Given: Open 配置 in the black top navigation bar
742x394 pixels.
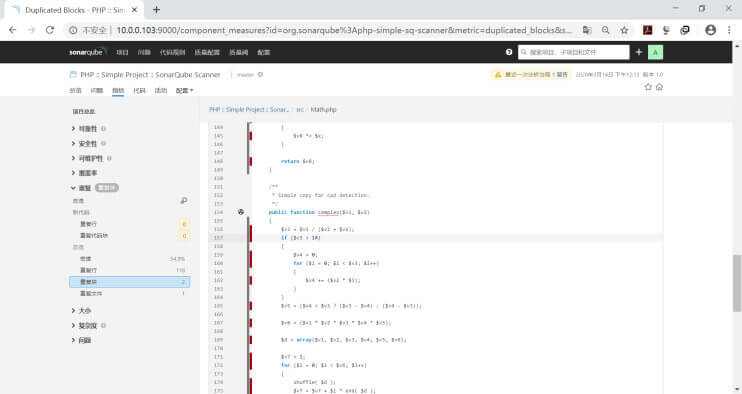Looking at the screenshot, I should pos(264,52).
